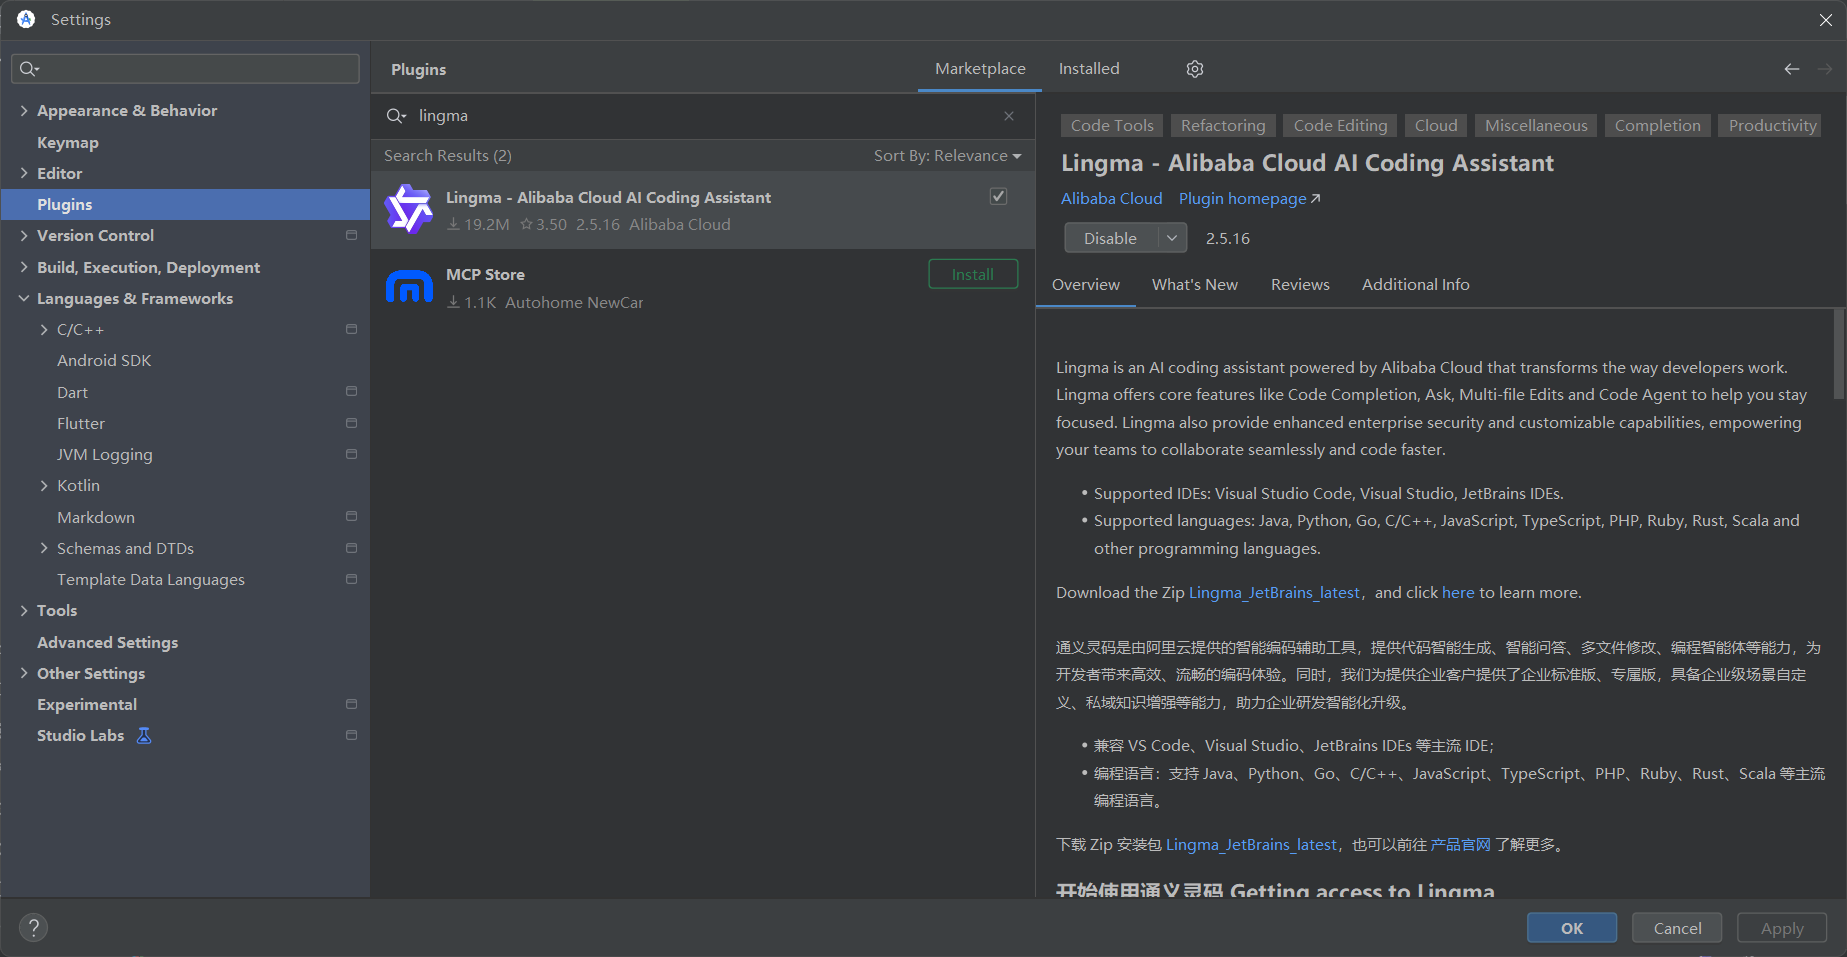
Task: Focus the settings search input field
Action: tap(185, 69)
